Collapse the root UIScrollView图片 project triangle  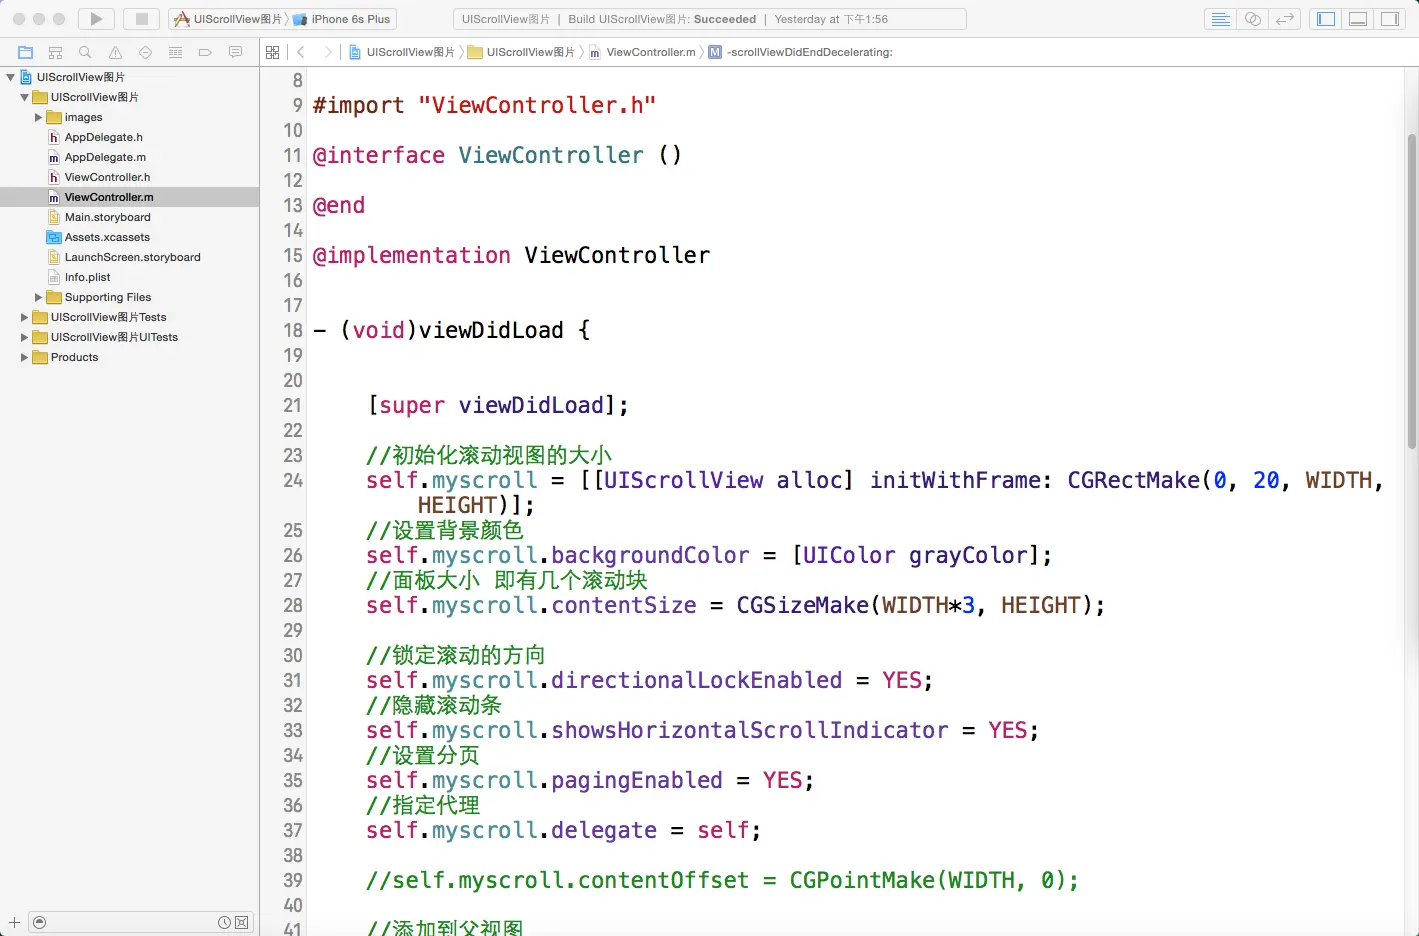10,77
